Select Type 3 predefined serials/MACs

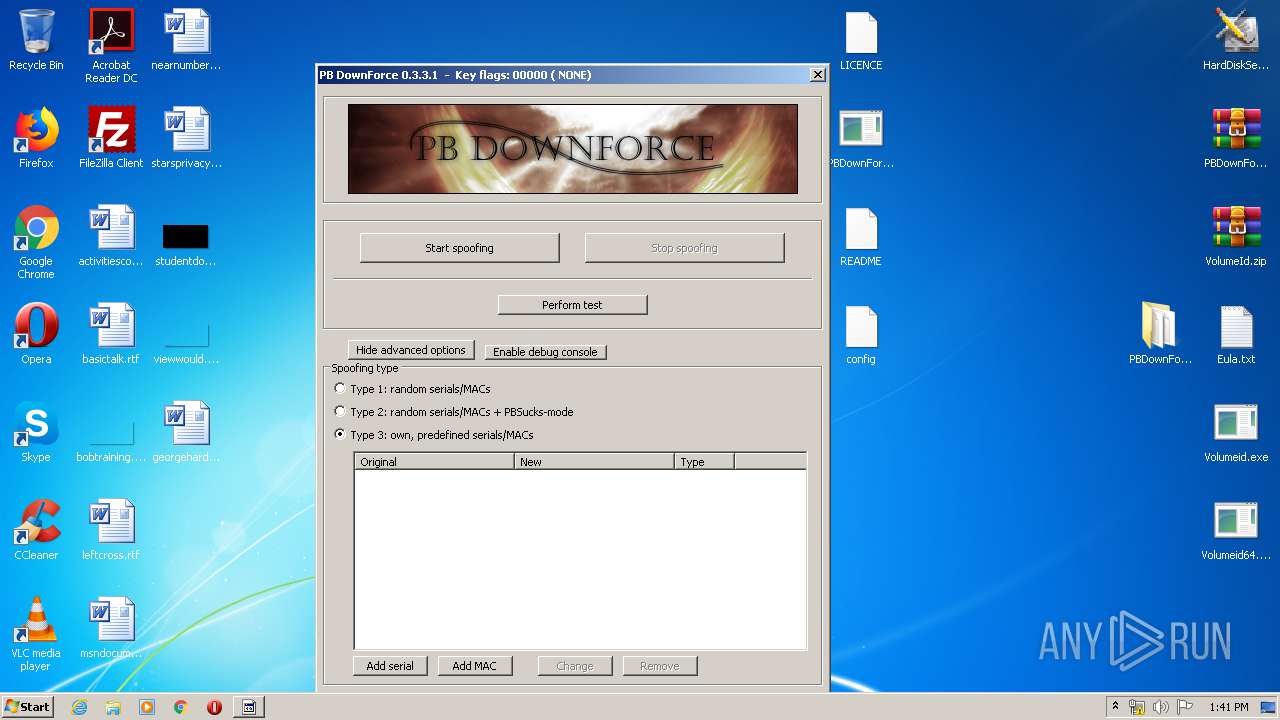(x=434, y=435)
